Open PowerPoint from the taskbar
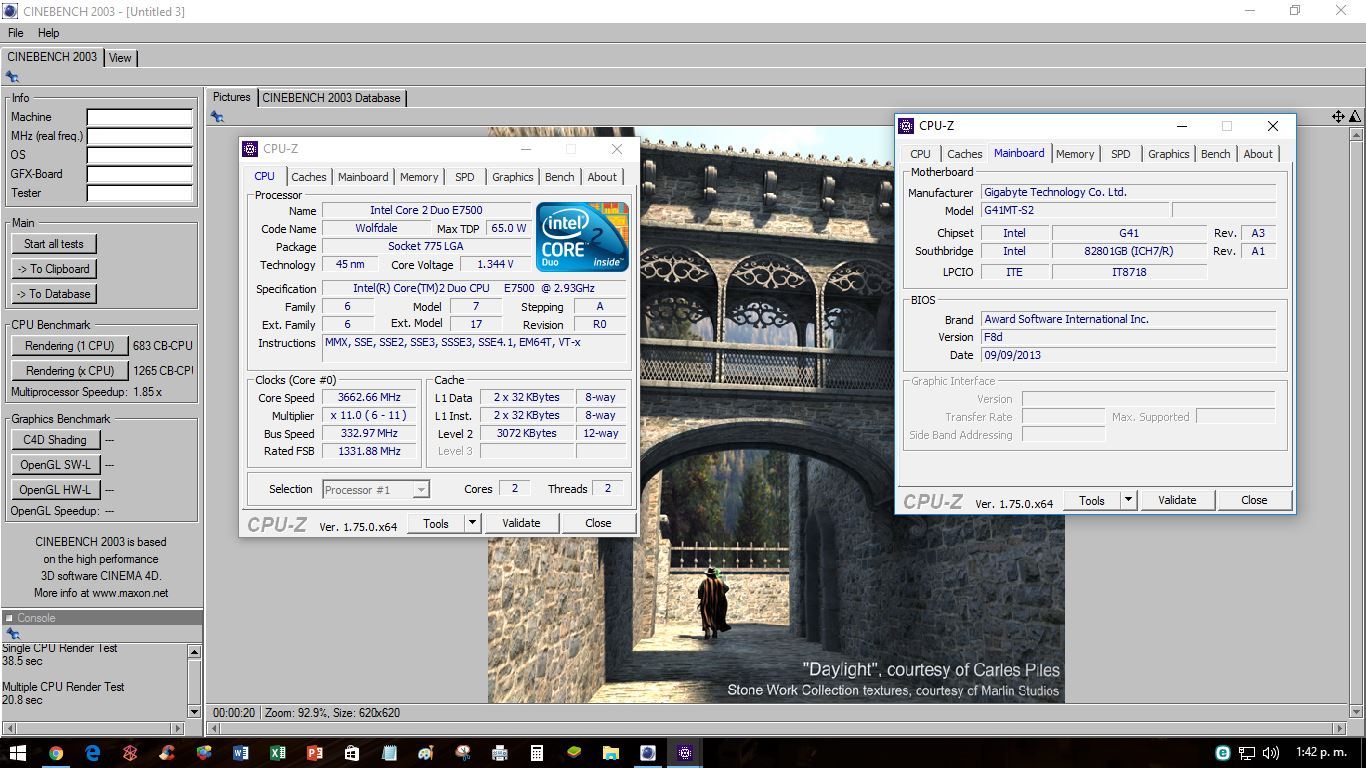This screenshot has width=1366, height=768. pos(315,753)
